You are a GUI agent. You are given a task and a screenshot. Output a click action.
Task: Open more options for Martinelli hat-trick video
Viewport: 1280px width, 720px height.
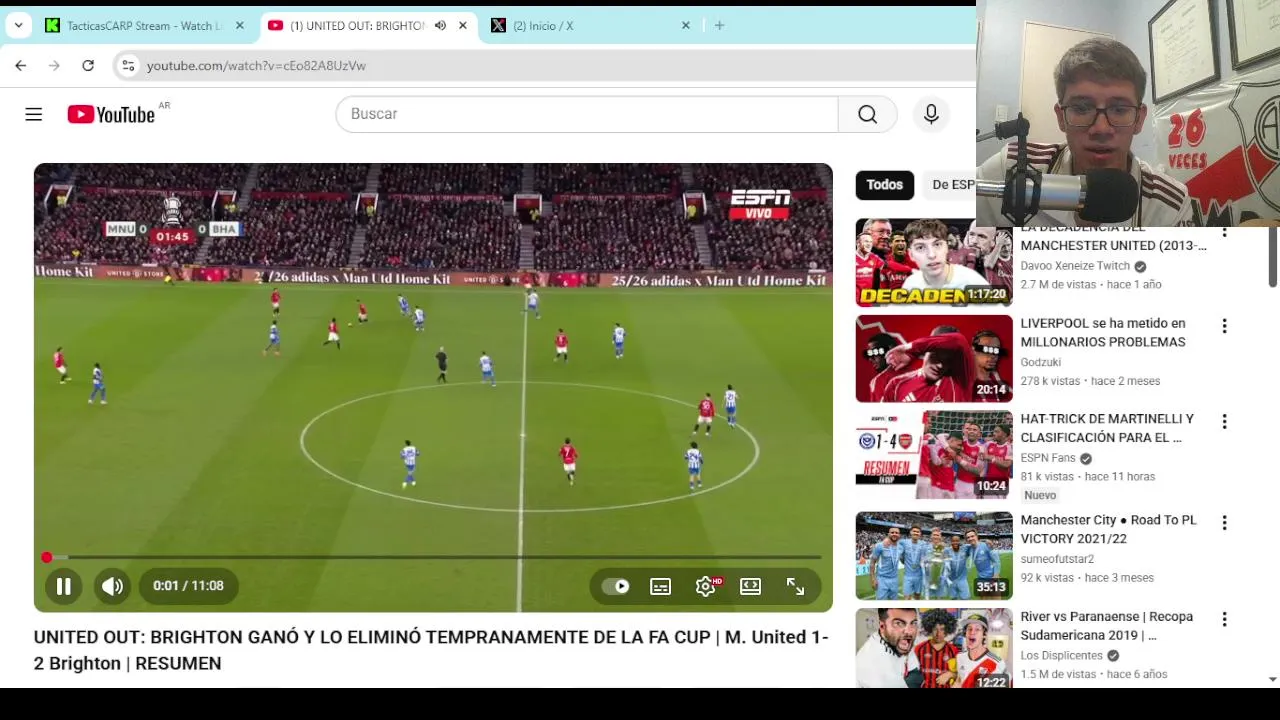pyautogui.click(x=1224, y=422)
